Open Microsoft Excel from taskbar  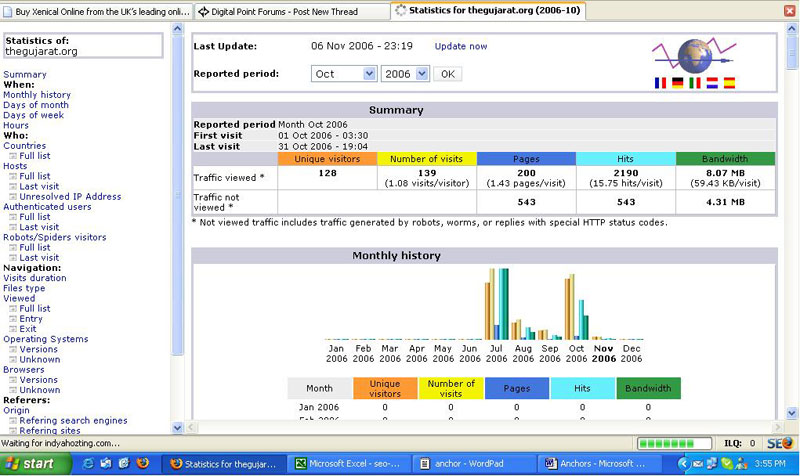[x=348, y=464]
